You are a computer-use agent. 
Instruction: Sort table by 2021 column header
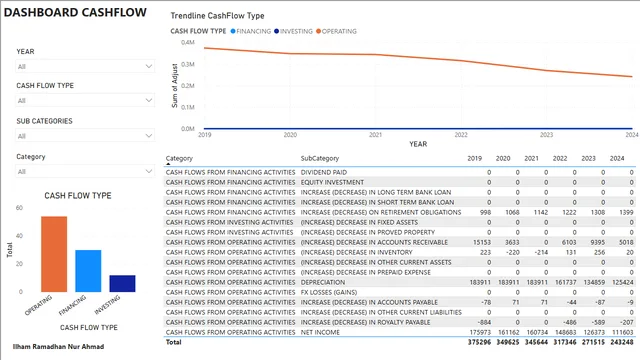pyautogui.click(x=531, y=158)
